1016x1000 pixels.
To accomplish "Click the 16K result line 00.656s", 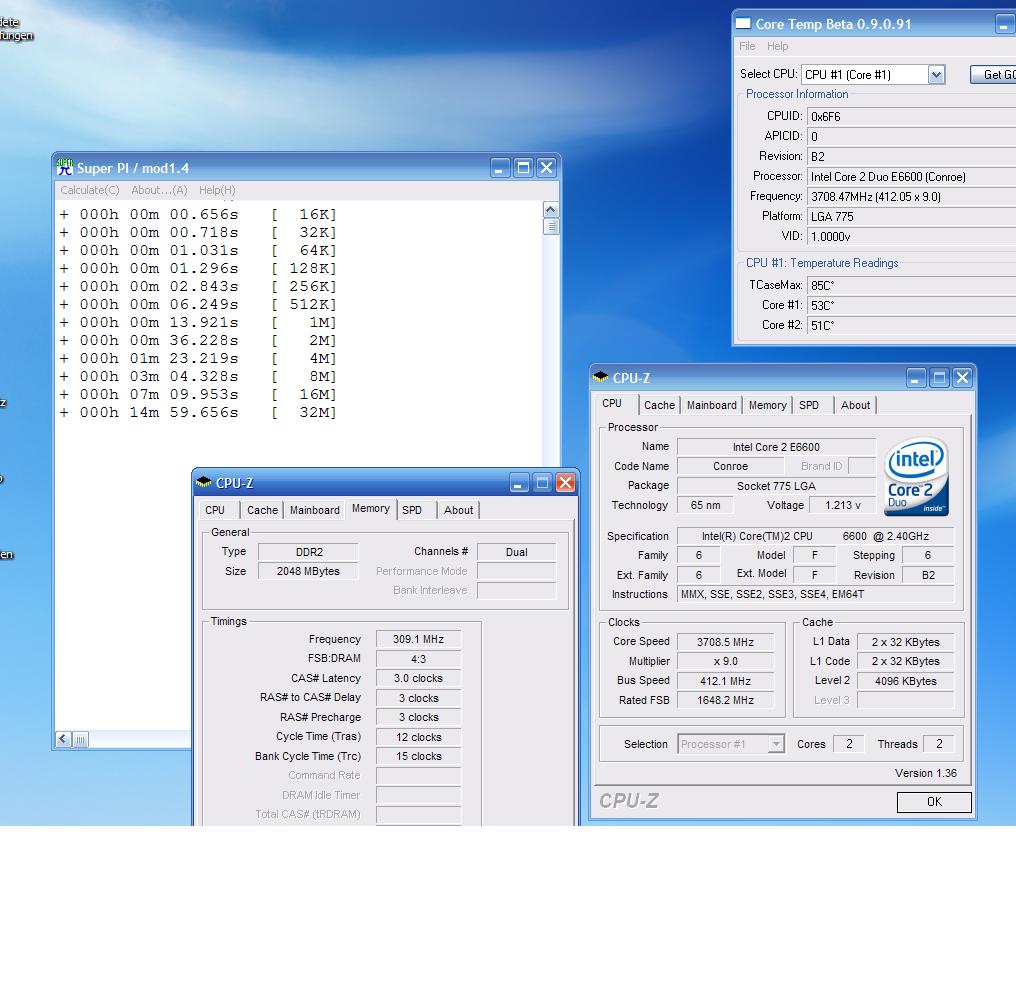I will pos(198,214).
